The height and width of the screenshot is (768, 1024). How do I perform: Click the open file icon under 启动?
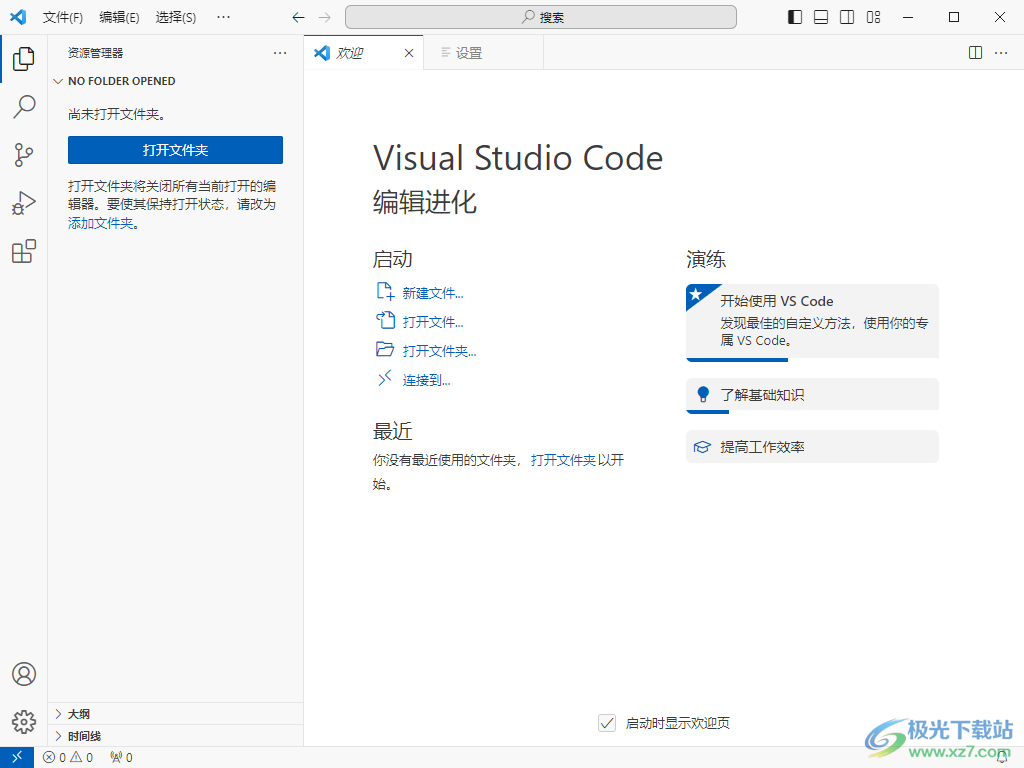pos(385,320)
